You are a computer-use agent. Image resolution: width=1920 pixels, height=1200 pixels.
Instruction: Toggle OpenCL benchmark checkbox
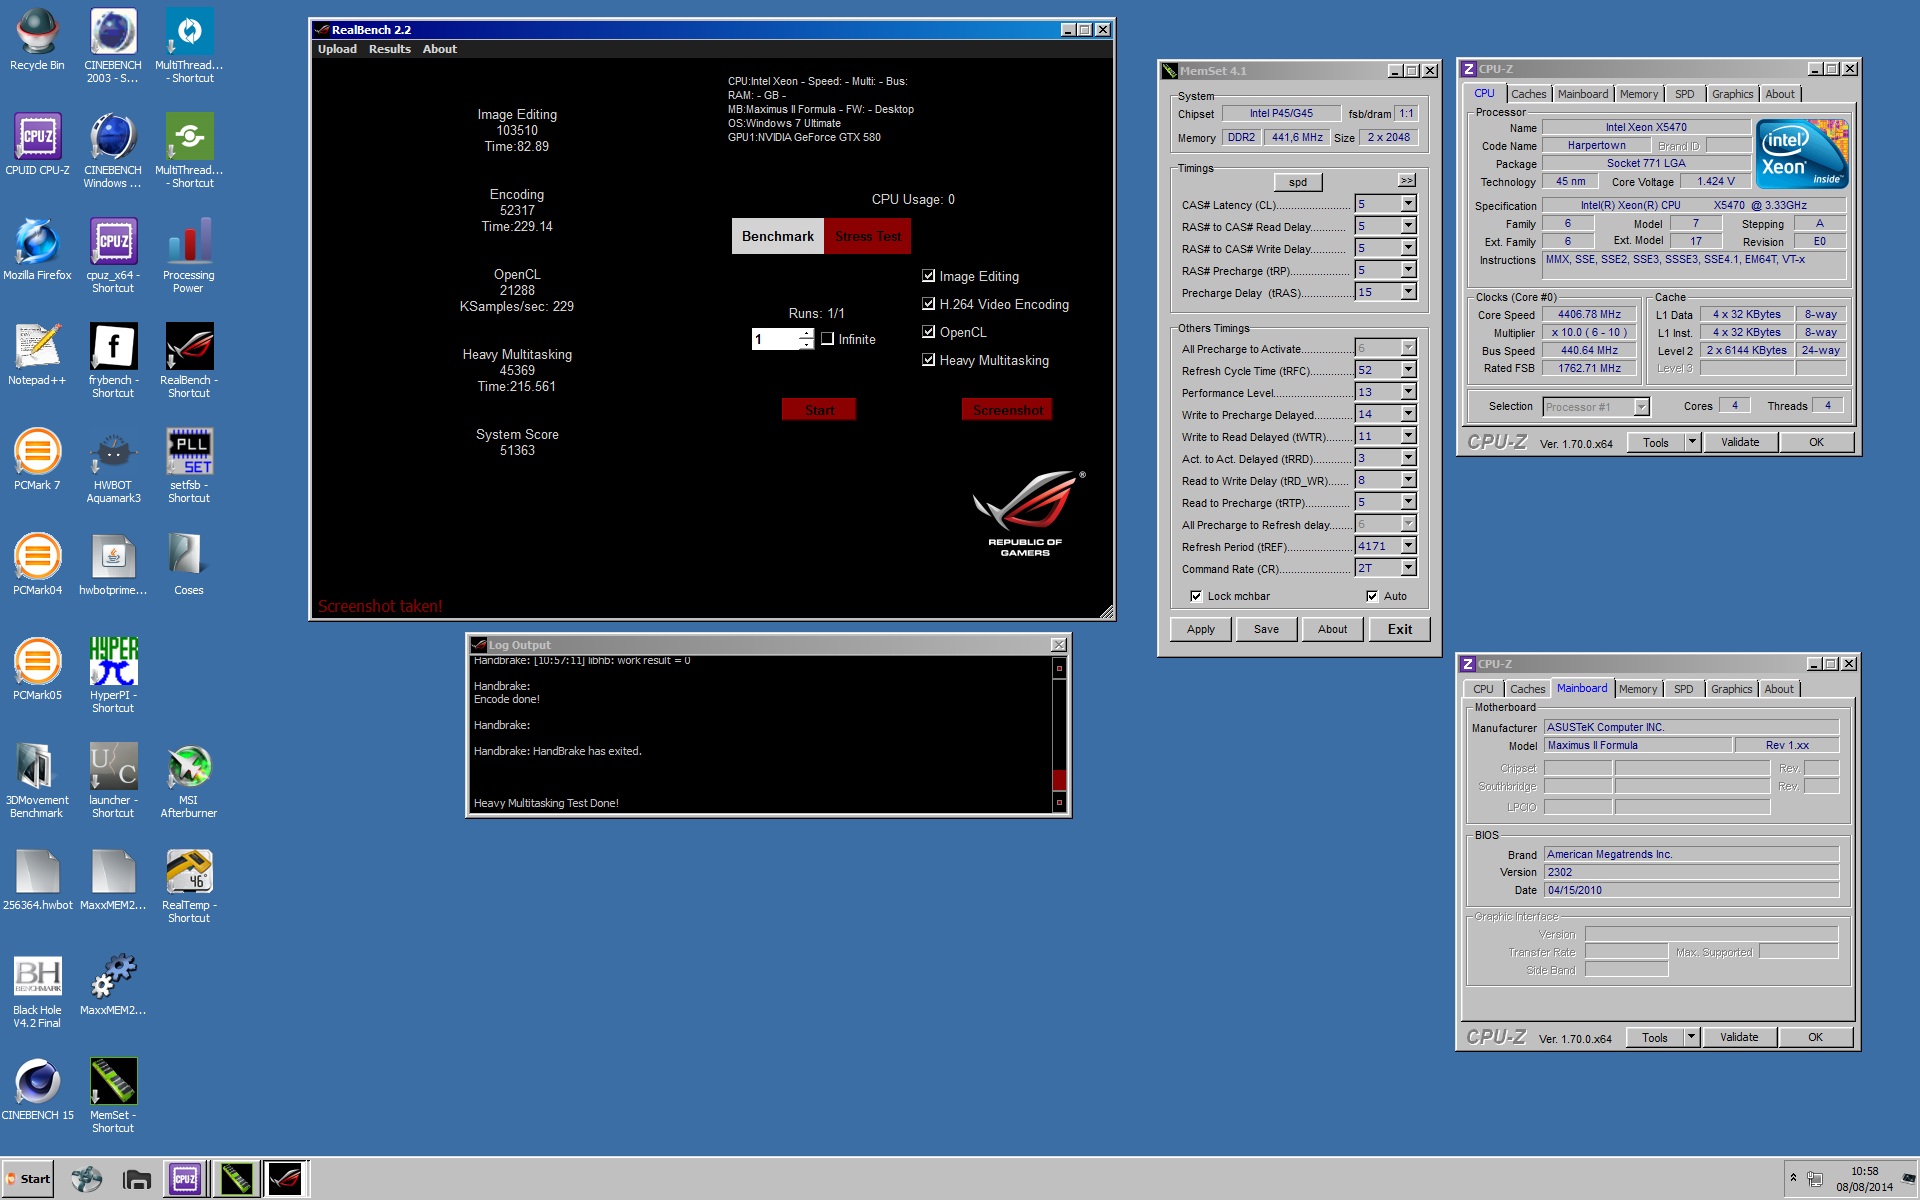tap(928, 332)
